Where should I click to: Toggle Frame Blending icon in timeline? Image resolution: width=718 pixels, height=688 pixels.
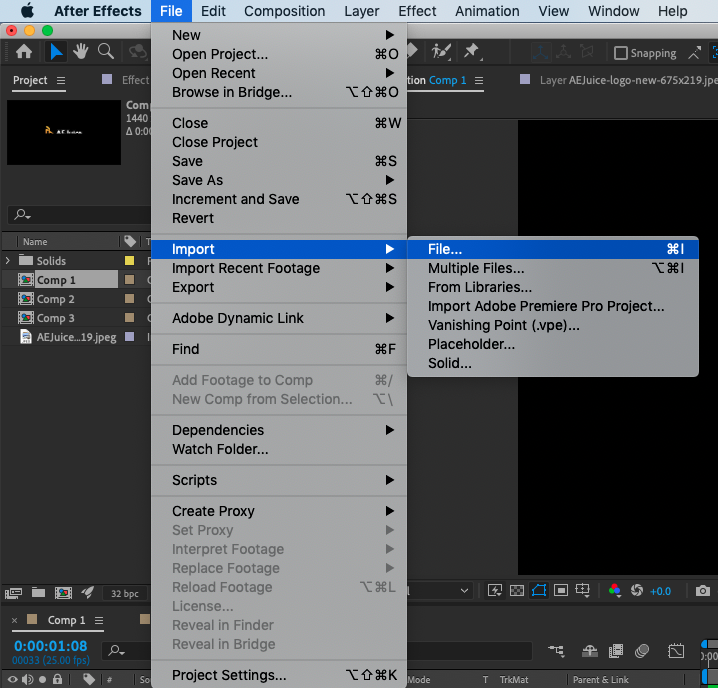point(616,650)
